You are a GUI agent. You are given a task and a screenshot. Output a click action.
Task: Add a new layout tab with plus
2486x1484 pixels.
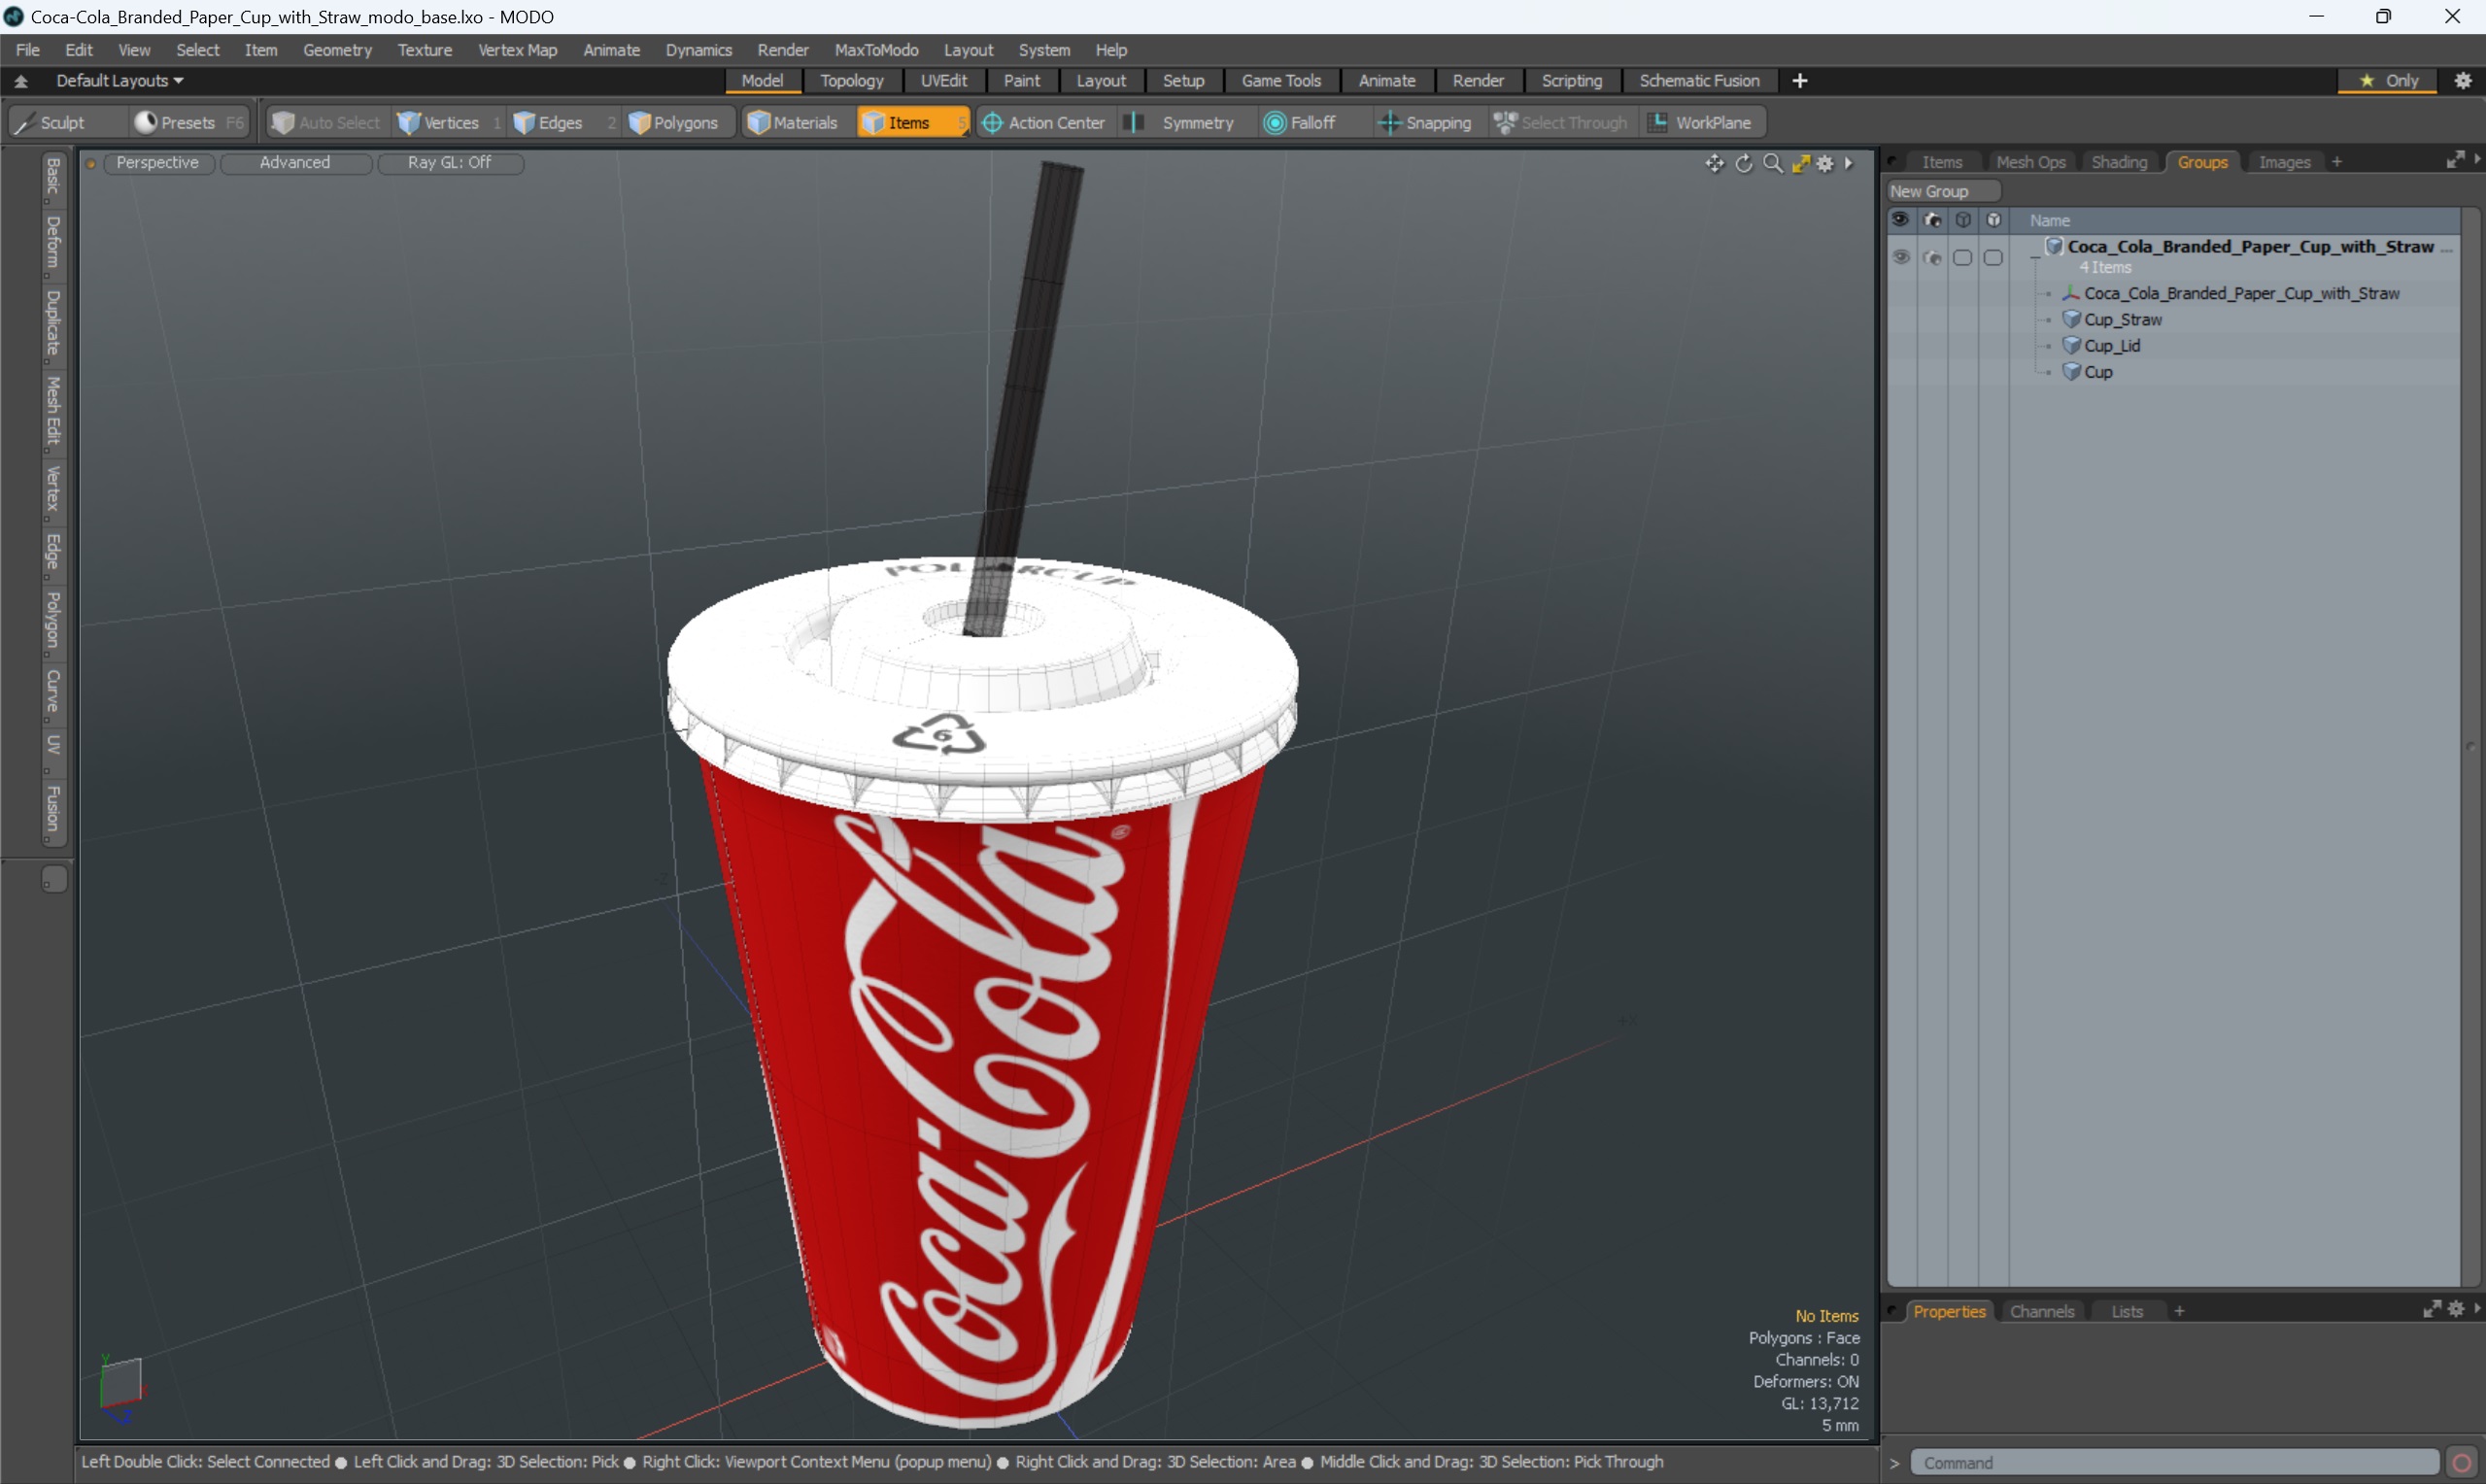[1800, 80]
